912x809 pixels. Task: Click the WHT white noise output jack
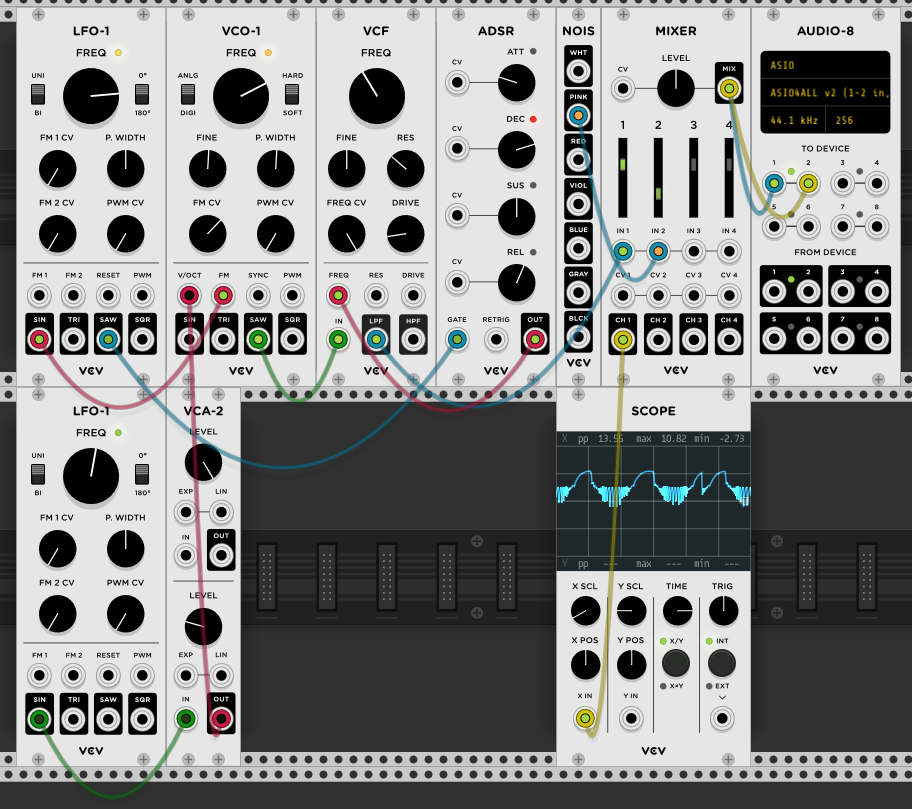577,71
